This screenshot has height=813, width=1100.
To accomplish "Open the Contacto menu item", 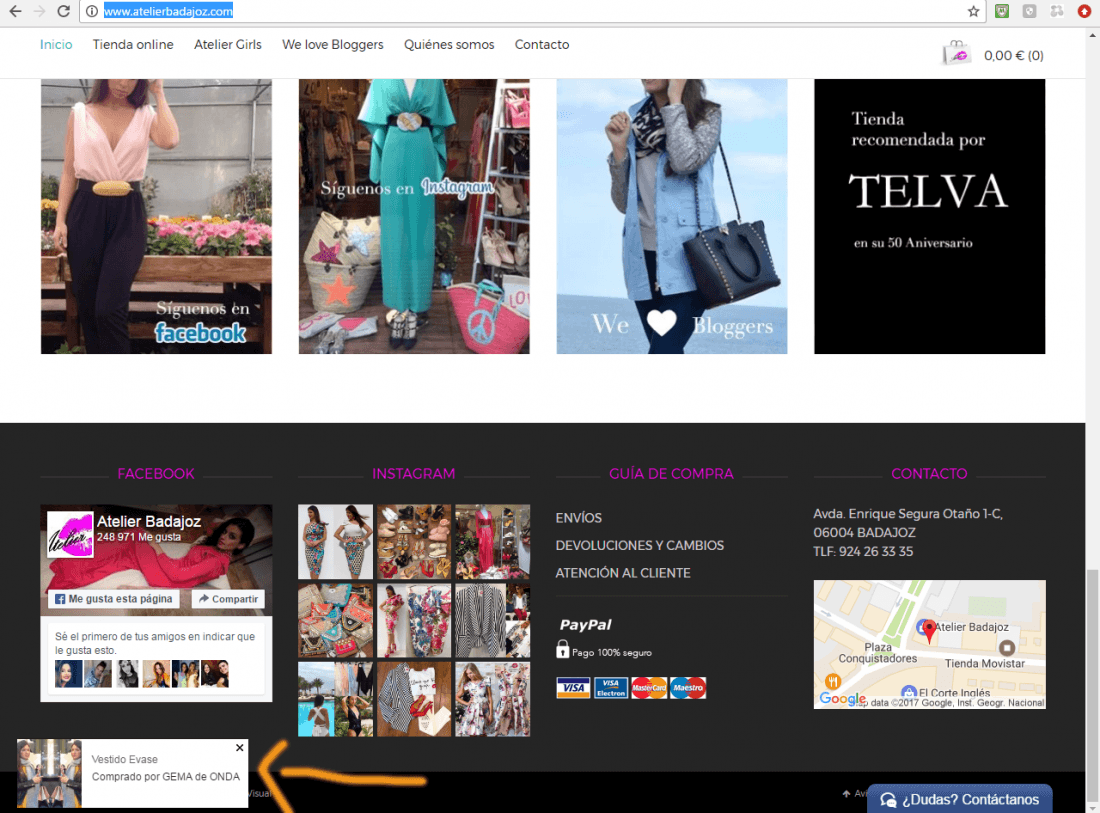I will click(x=542, y=44).
